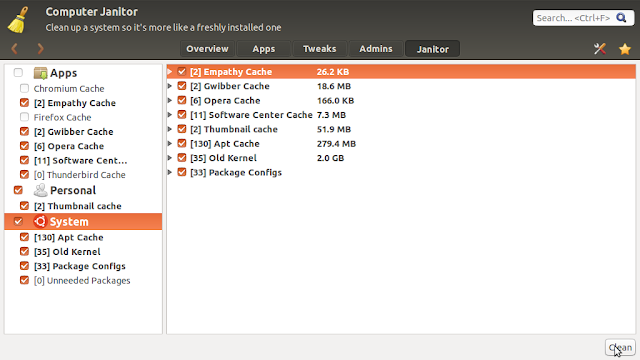
Task: Click the Computer Janitor broom icon
Action: pos(18,20)
